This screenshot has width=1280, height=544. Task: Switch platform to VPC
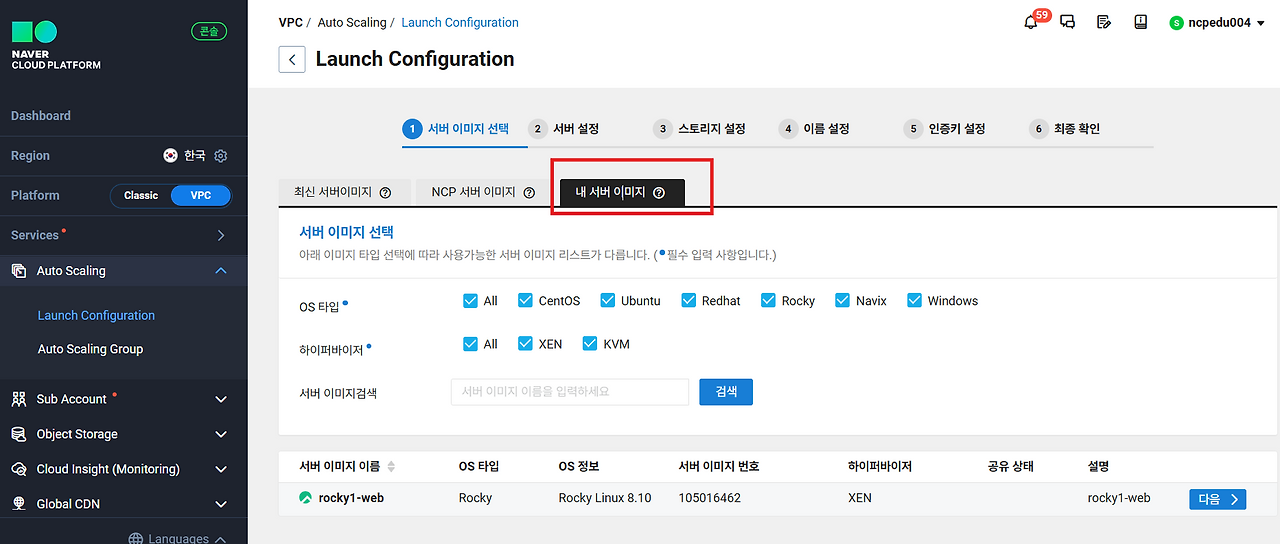pos(201,195)
